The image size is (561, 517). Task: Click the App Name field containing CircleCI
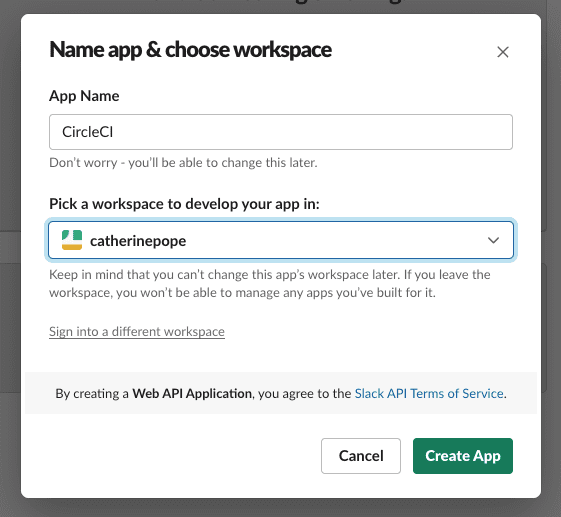pos(281,132)
